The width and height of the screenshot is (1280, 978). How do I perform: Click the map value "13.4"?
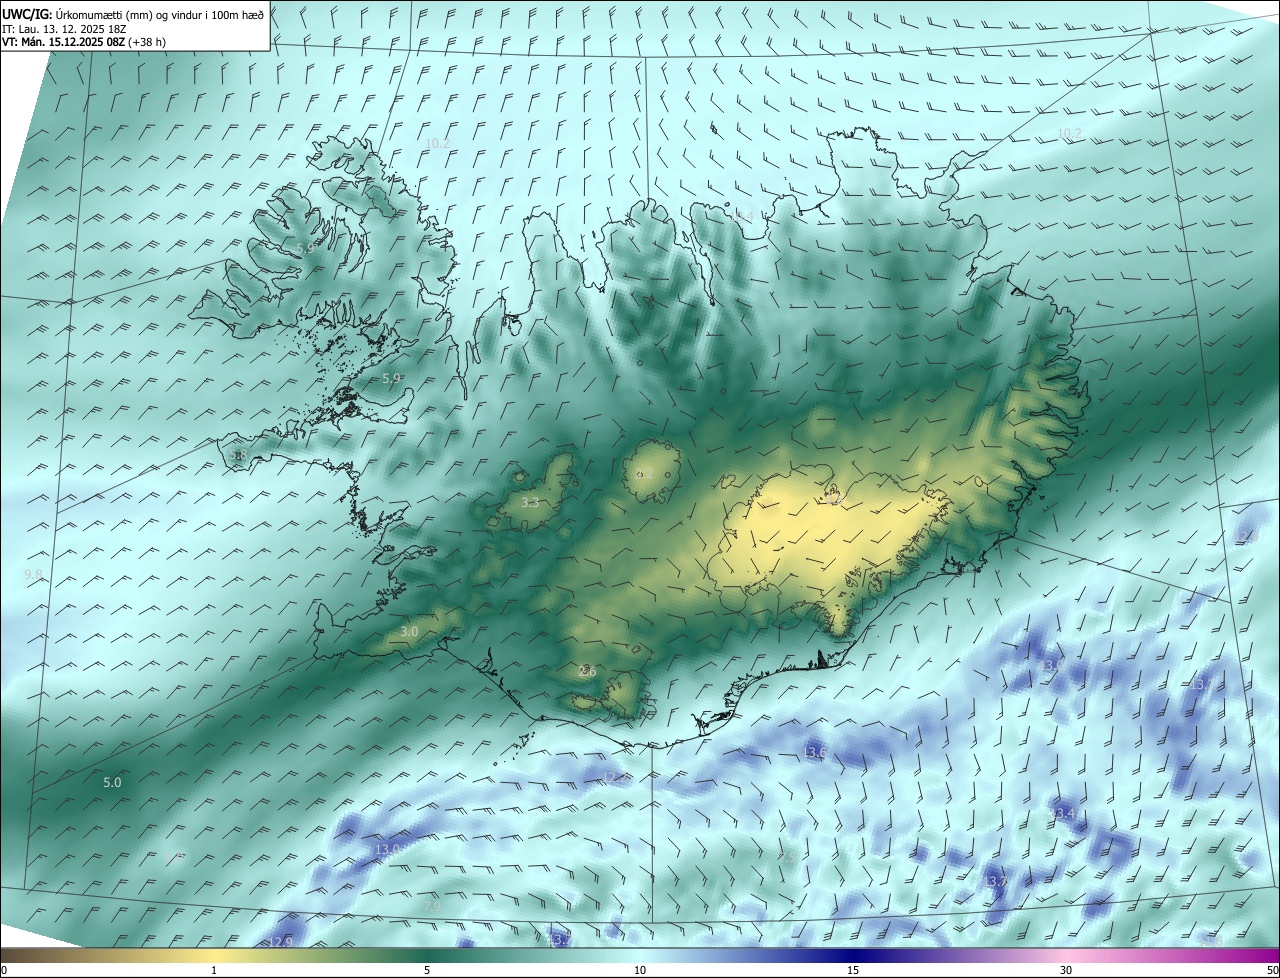[1062, 814]
